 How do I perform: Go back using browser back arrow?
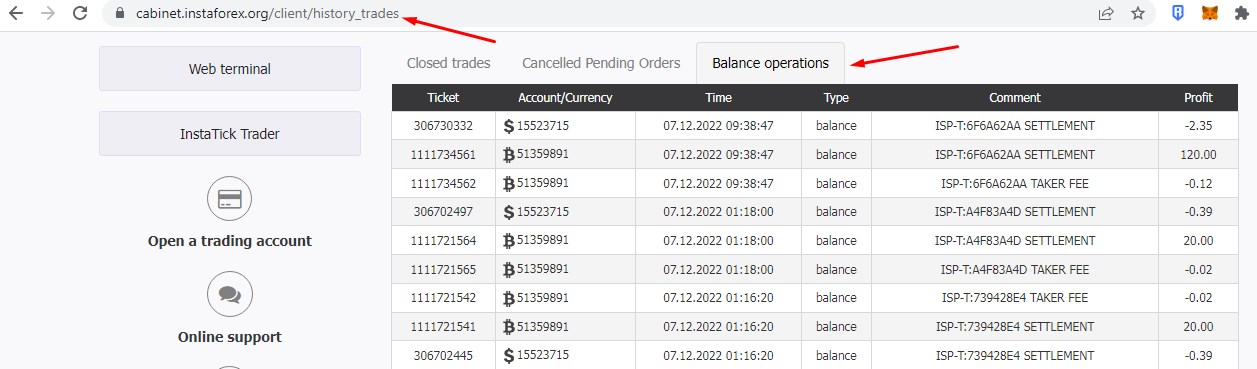[x=15, y=14]
